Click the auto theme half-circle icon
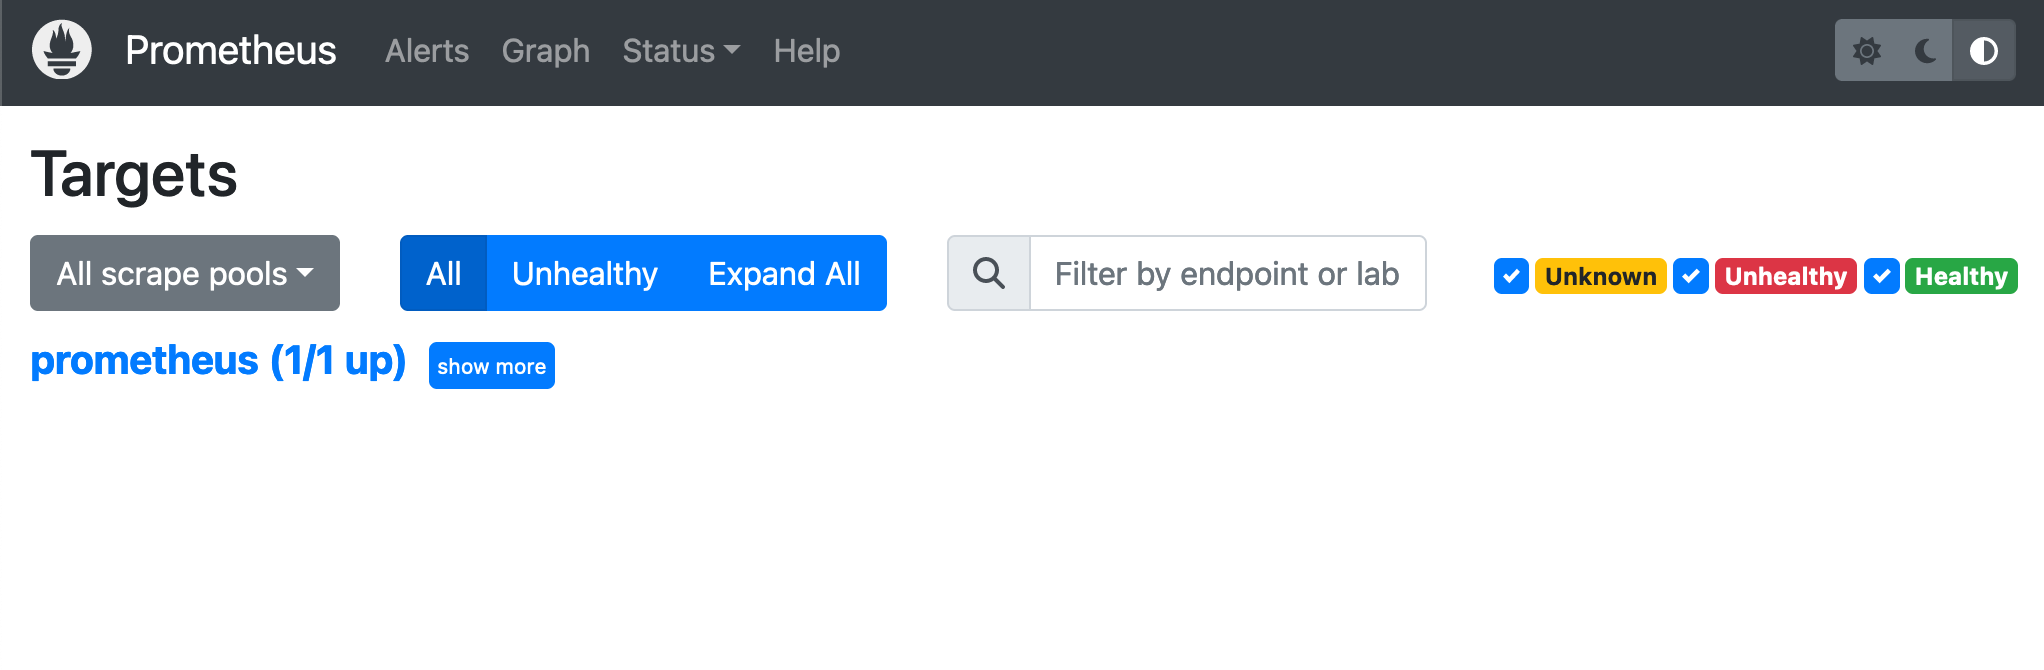Viewport: 2044px width, 670px height. click(1984, 50)
